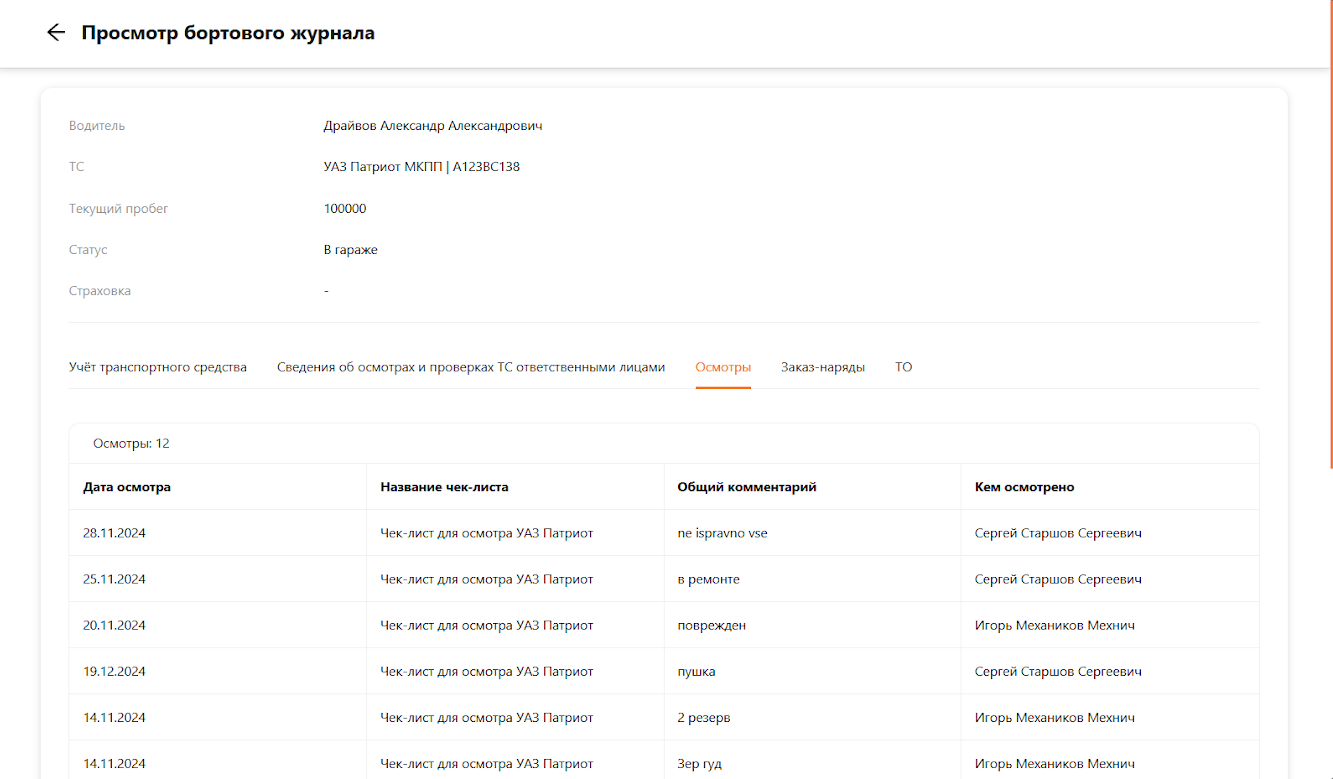Viewport: 1333px width, 779px height.
Task: Click driver name Драйвов Александр Александрович
Action: tap(433, 126)
